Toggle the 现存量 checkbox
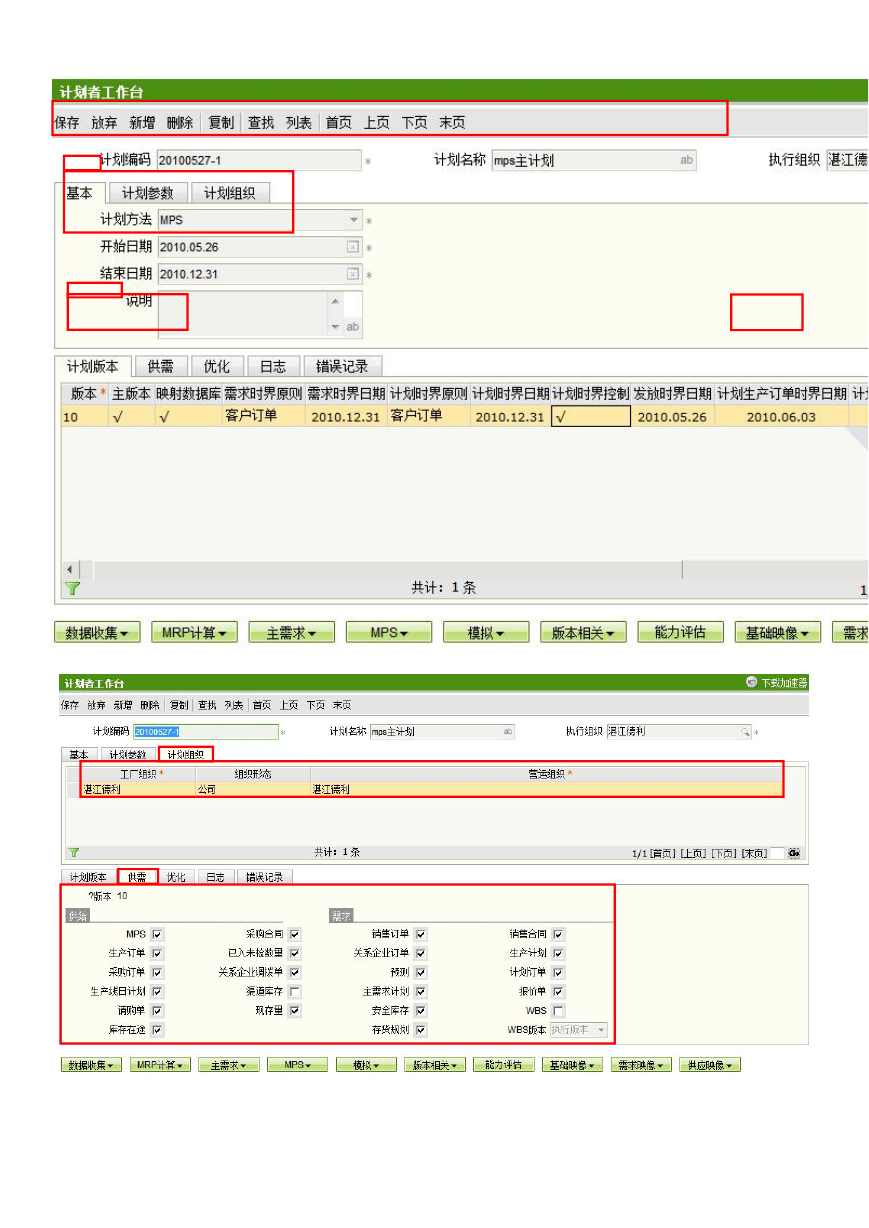 pyautogui.click(x=294, y=1010)
